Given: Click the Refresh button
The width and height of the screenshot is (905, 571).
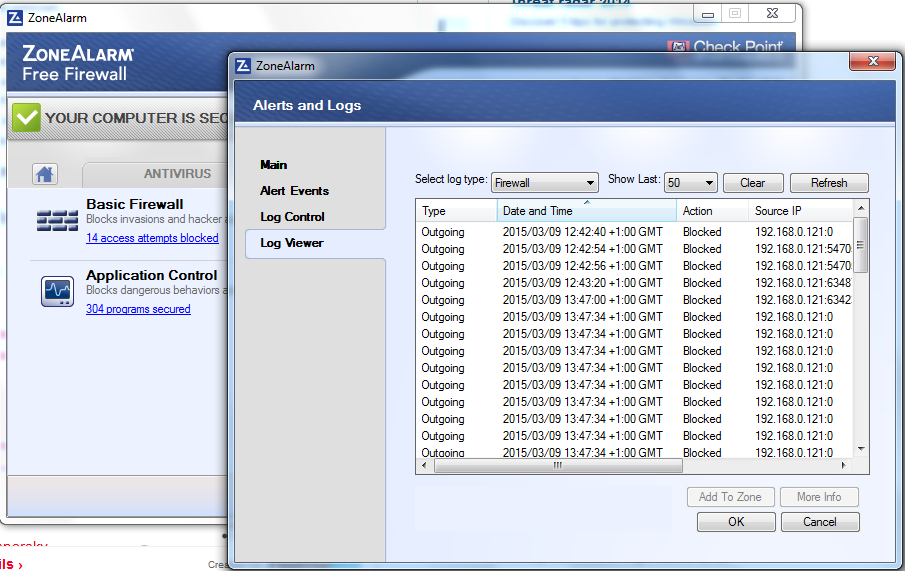Looking at the screenshot, I should click(x=829, y=183).
